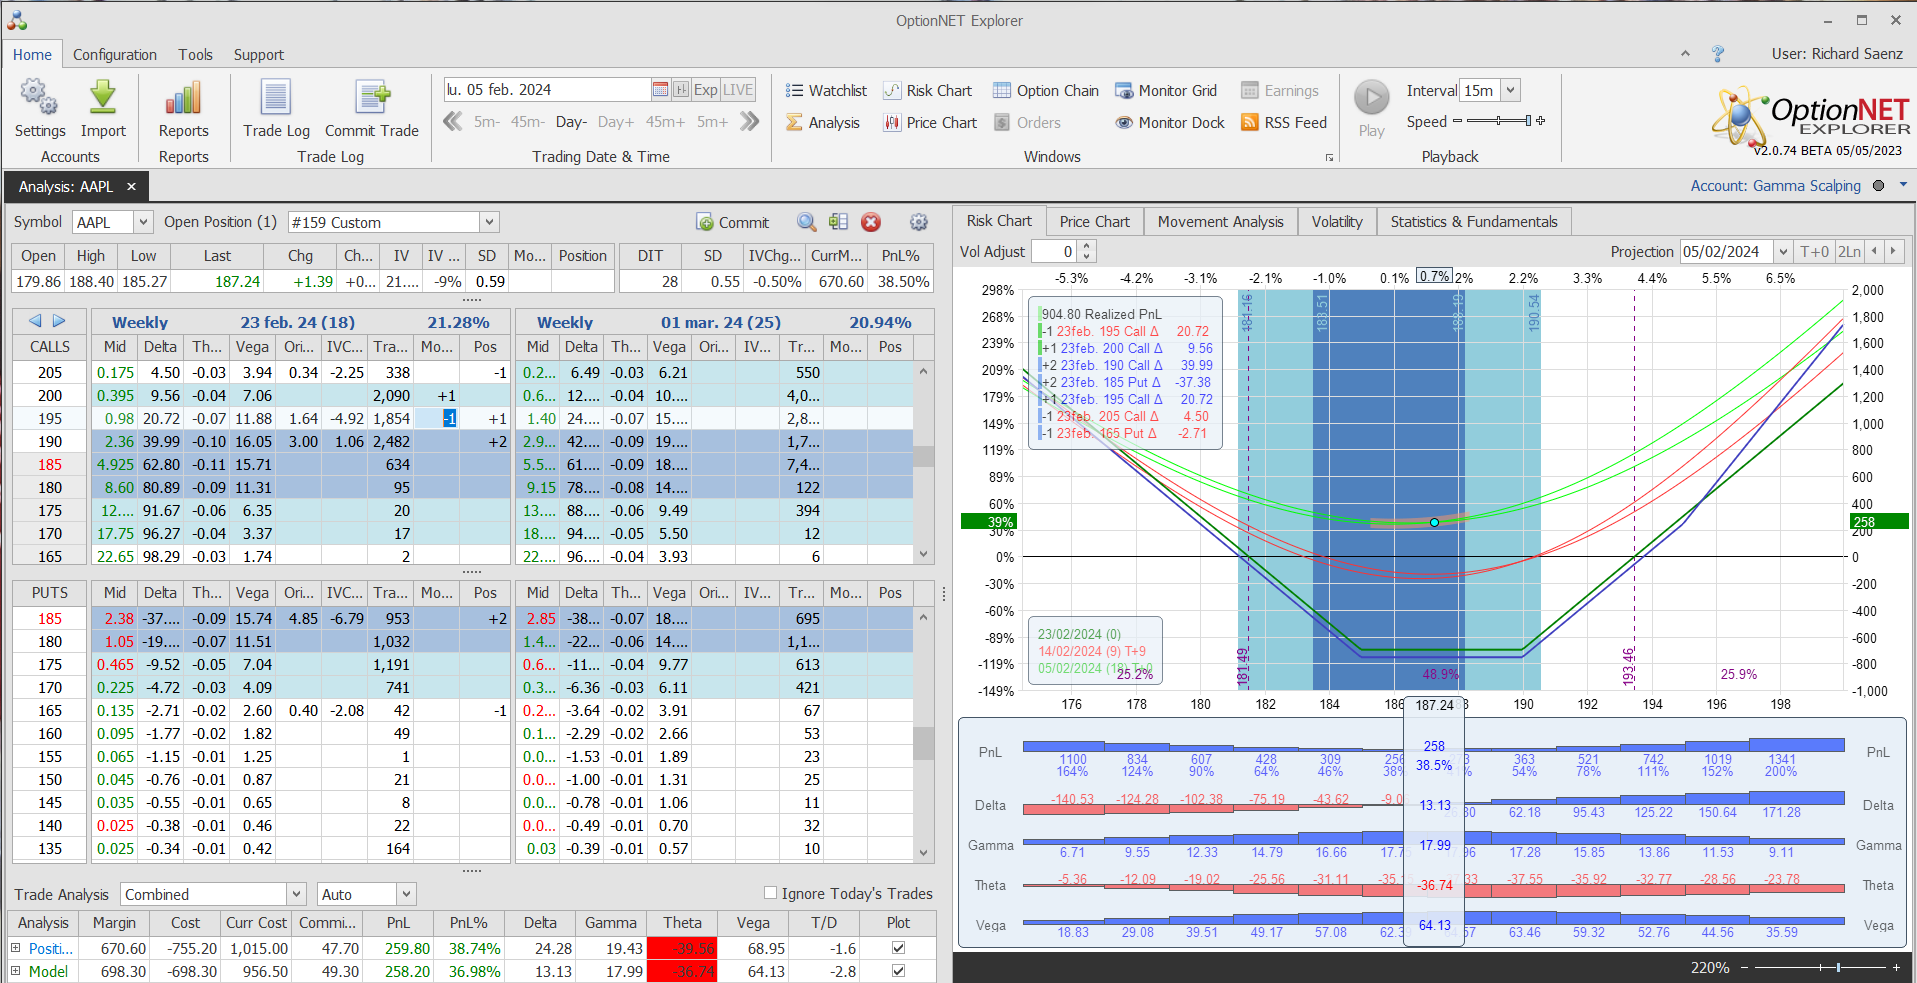This screenshot has width=1917, height=983.
Task: Click the red delete position icon
Action: (871, 222)
